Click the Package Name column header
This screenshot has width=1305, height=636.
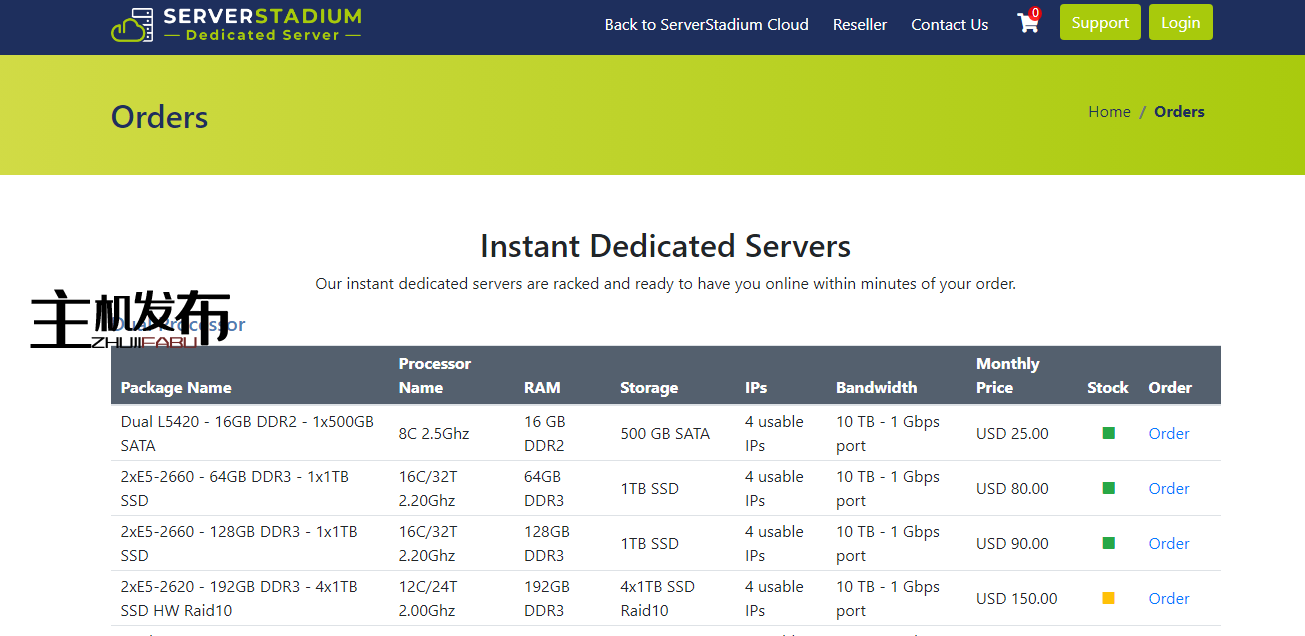(176, 388)
